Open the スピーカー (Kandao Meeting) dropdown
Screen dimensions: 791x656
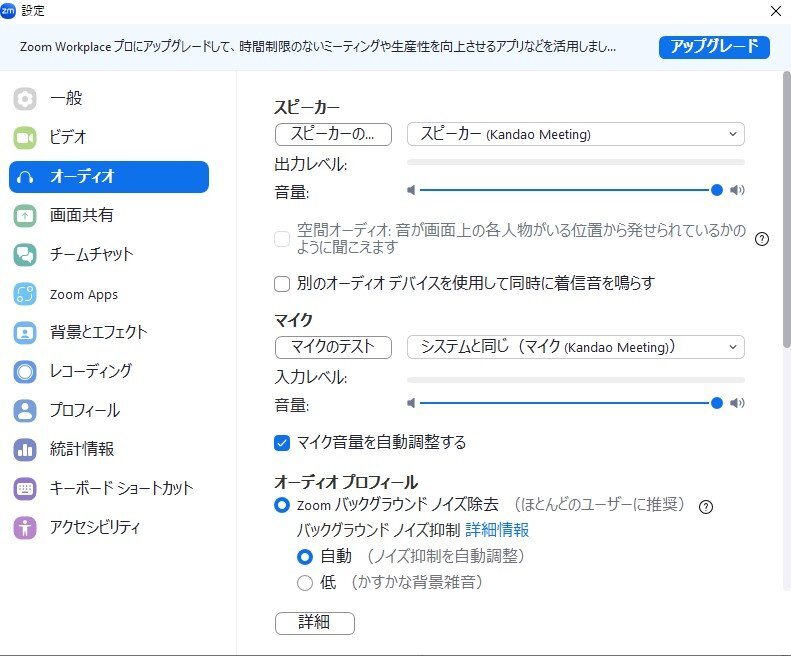(576, 134)
